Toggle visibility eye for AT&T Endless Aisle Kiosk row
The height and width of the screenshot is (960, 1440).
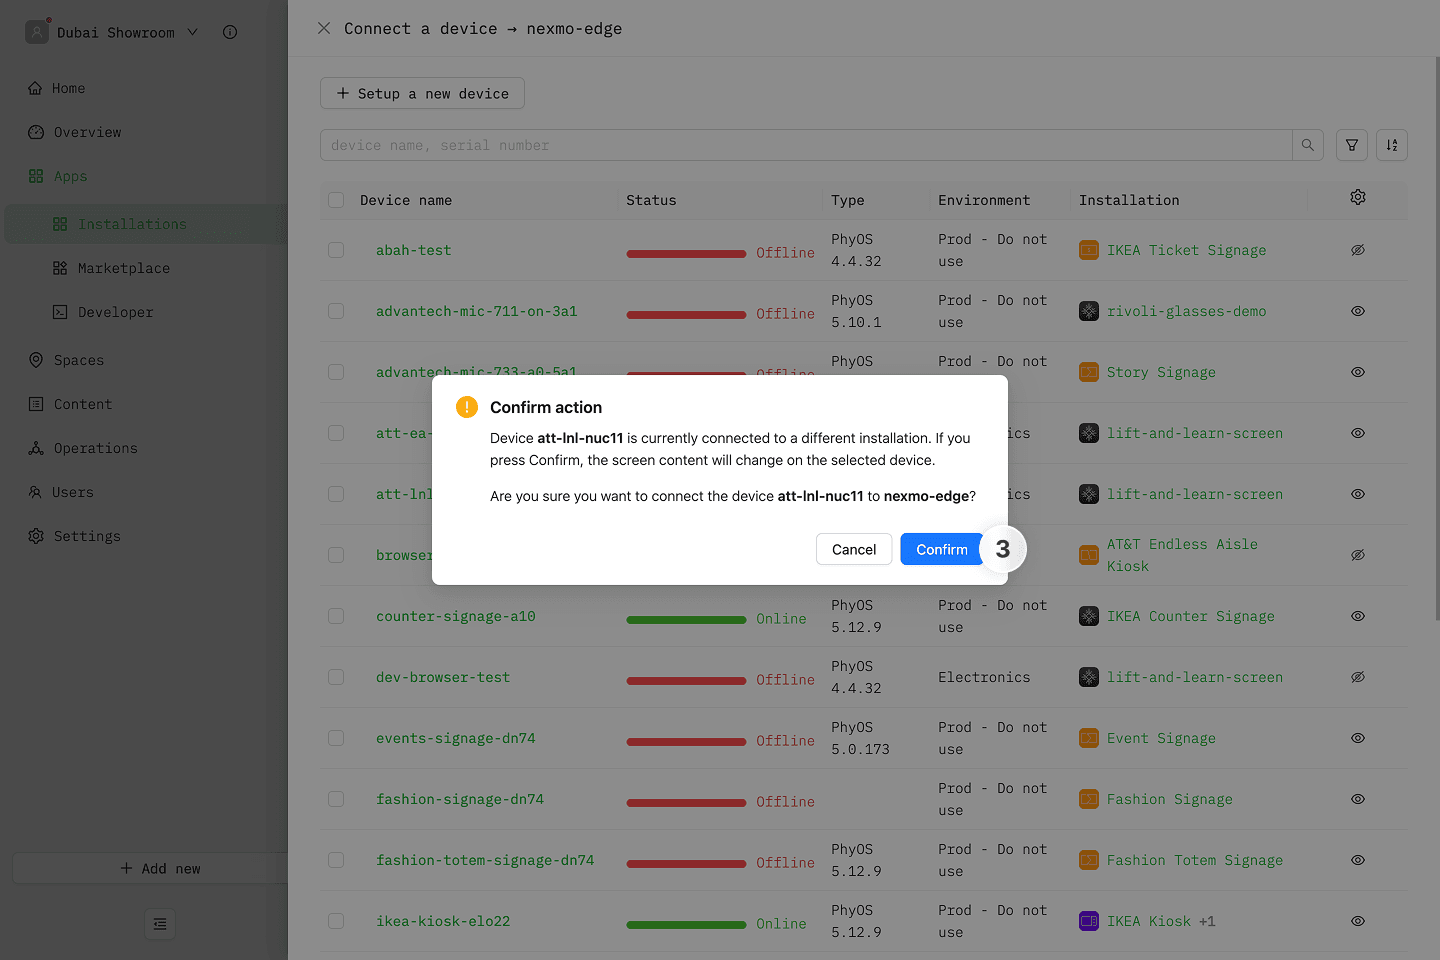pos(1358,555)
